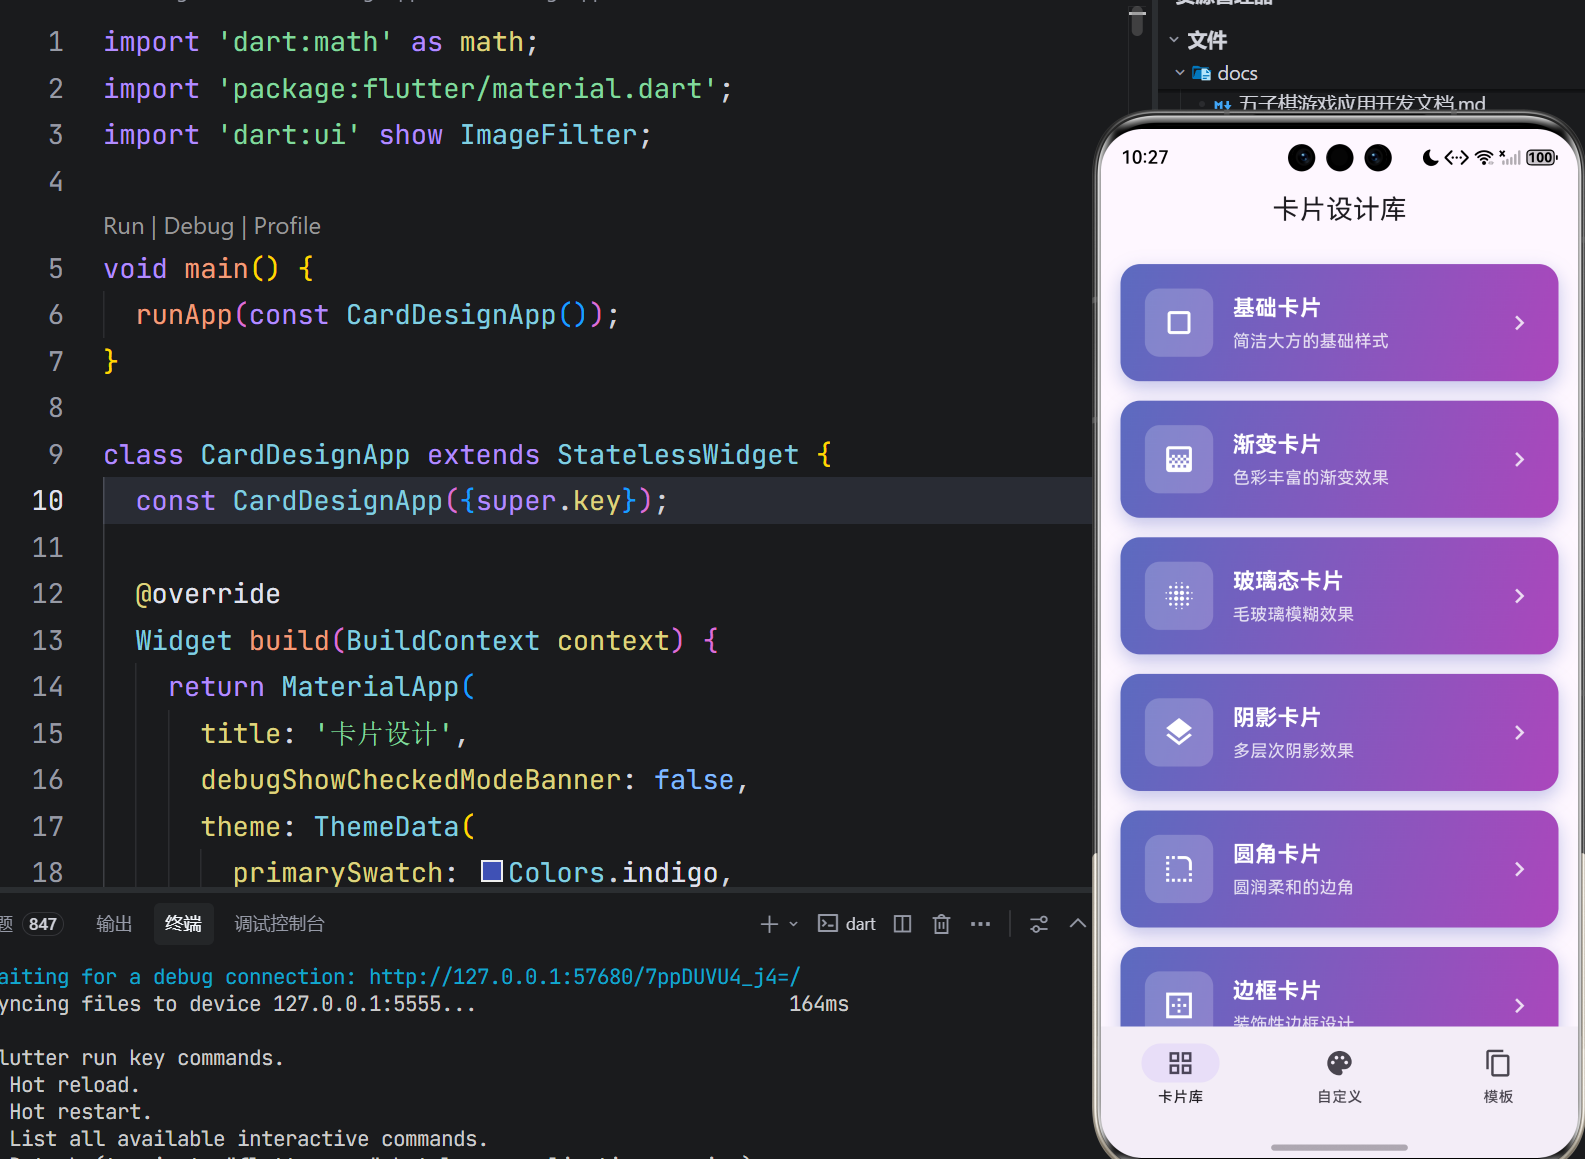Screen dimensions: 1585x1159
Task: Open the 基础卡片 card
Action: pyautogui.click(x=1339, y=322)
